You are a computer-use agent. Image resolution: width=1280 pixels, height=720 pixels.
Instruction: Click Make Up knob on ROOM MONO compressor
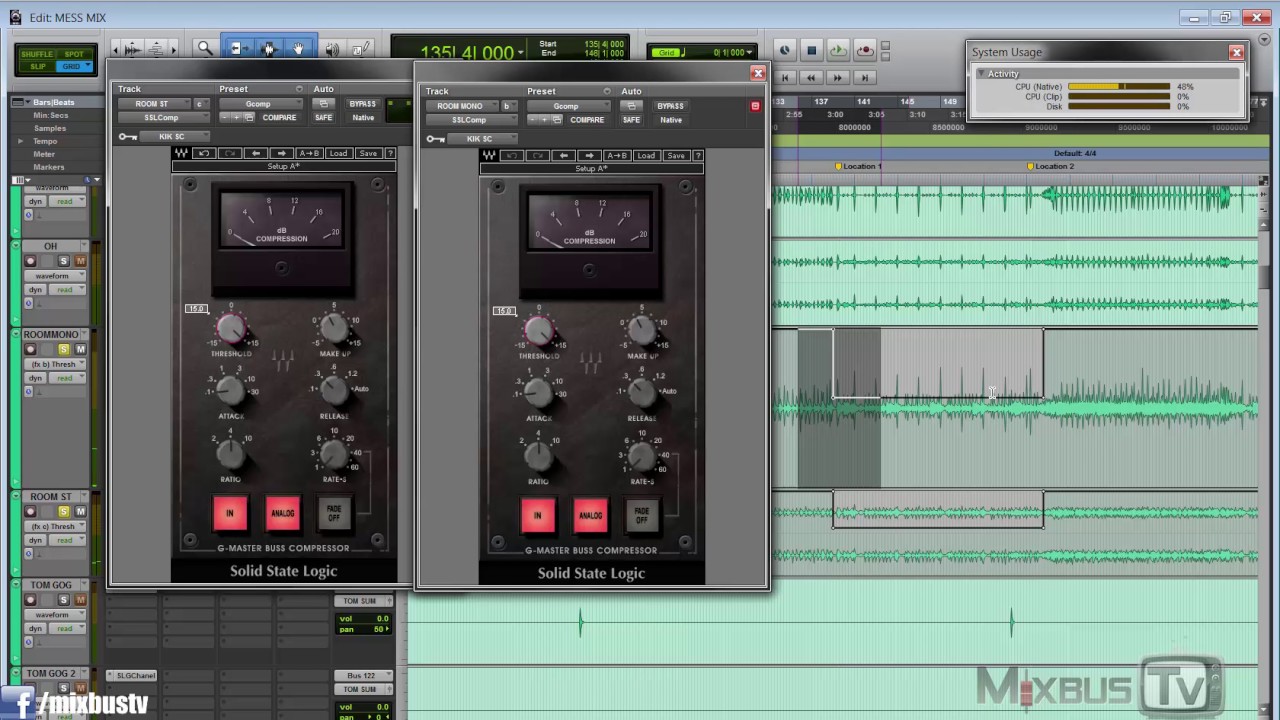(x=641, y=330)
